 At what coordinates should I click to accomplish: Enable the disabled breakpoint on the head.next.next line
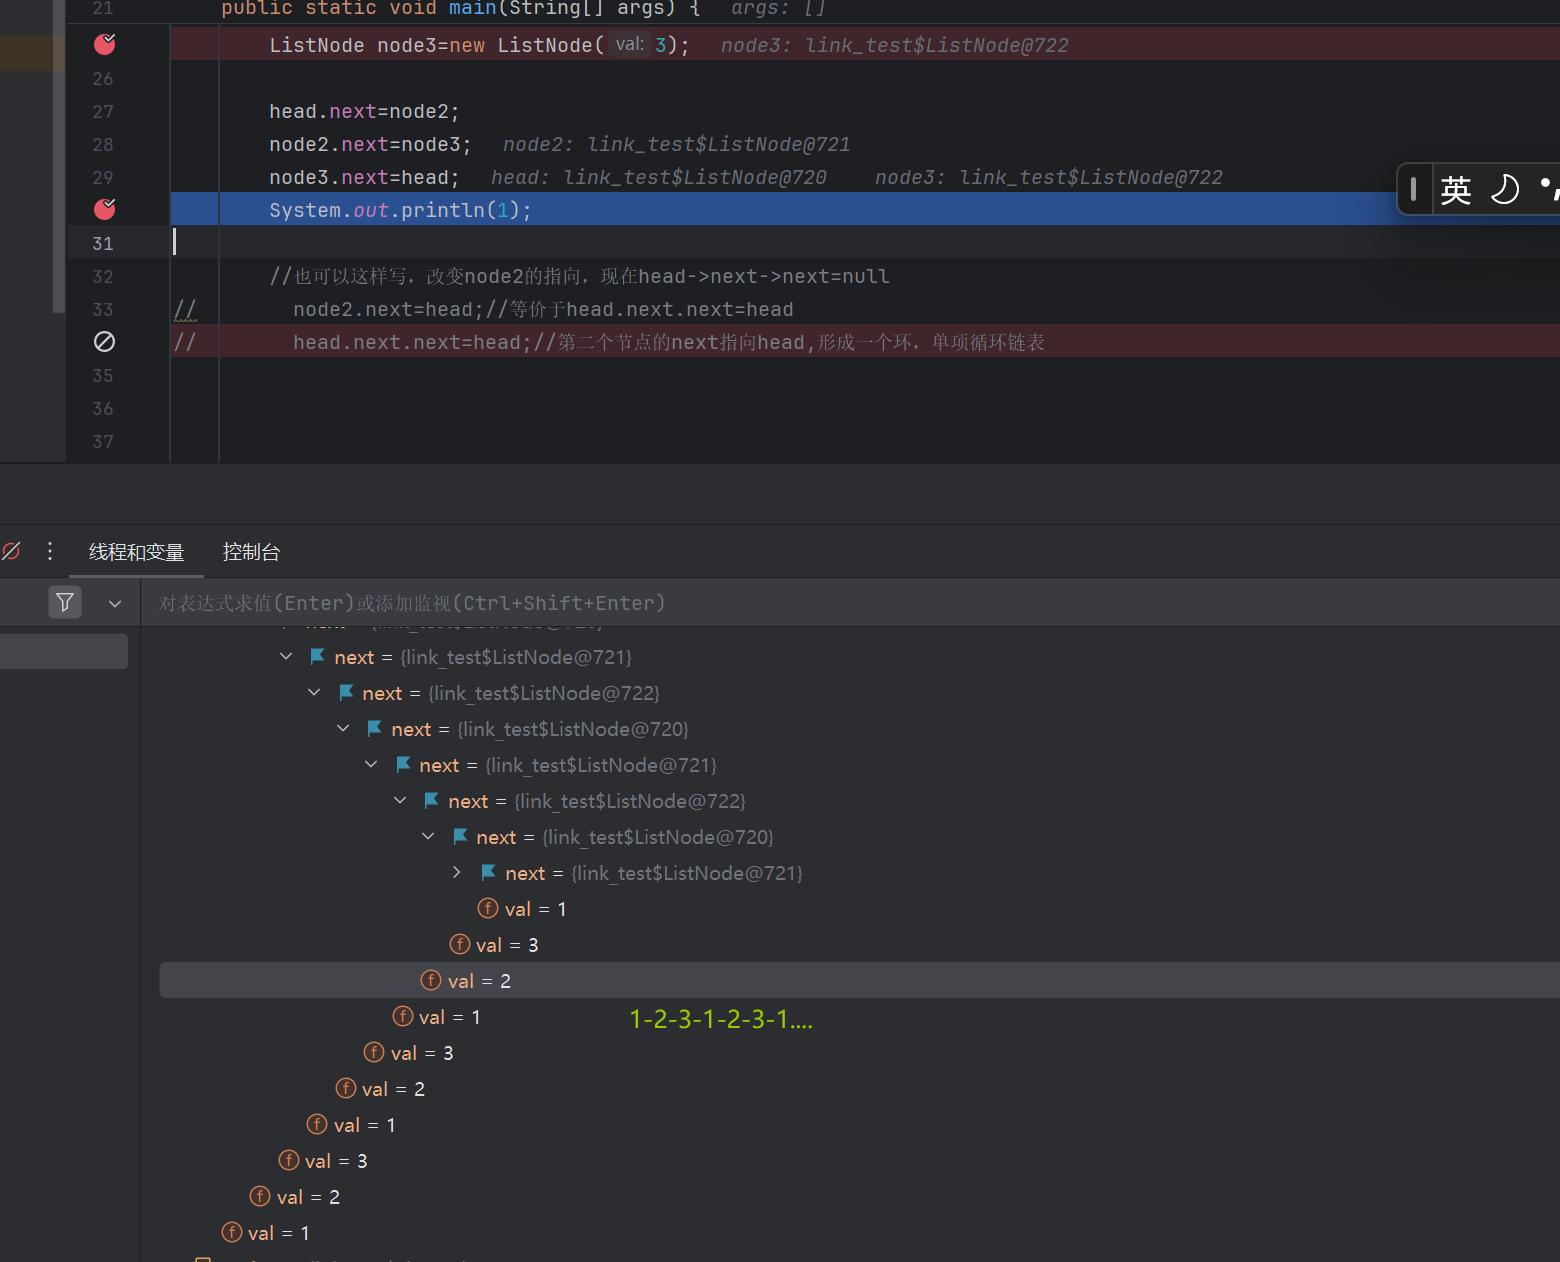click(x=104, y=342)
